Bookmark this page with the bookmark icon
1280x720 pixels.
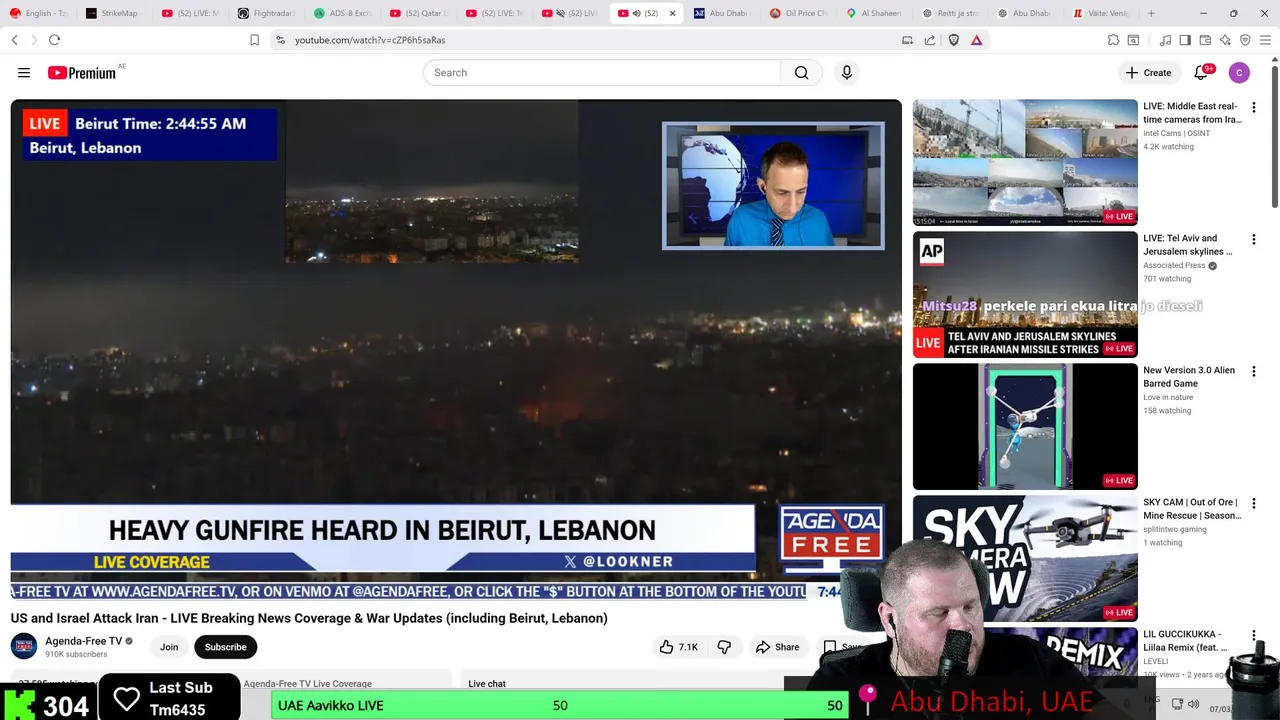[x=254, y=40]
